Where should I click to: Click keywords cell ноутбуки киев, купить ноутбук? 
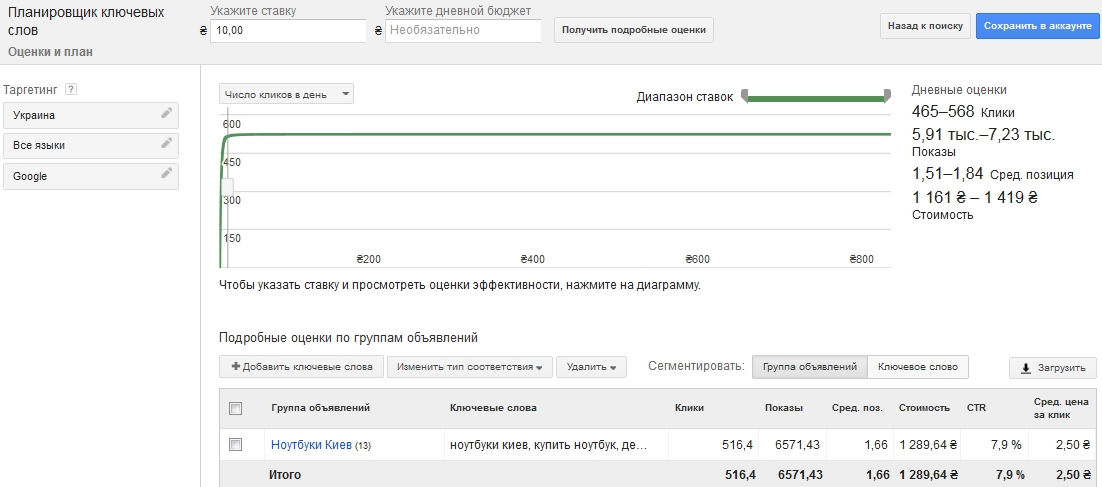(547, 445)
